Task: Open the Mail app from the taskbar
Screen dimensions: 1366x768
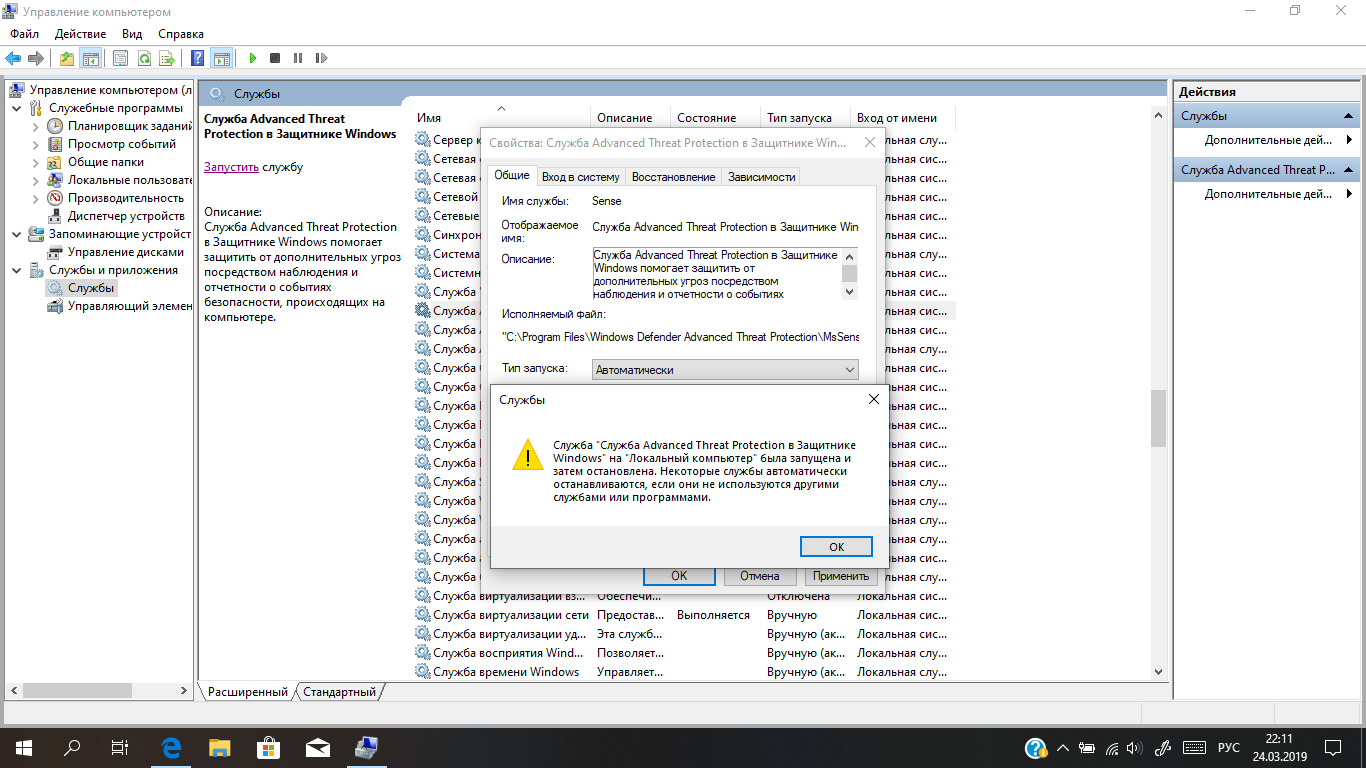Action: click(317, 747)
